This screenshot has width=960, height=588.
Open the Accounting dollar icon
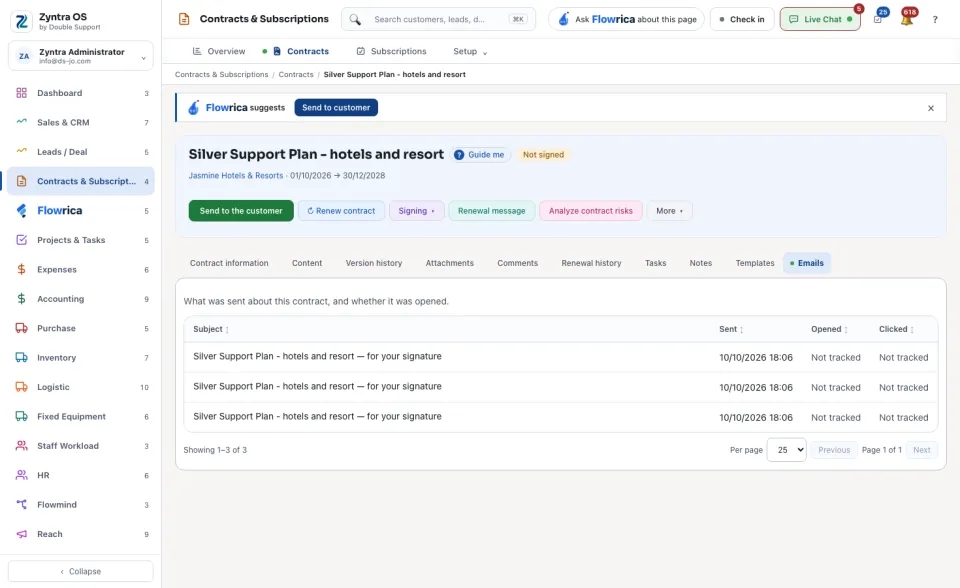[21, 299]
